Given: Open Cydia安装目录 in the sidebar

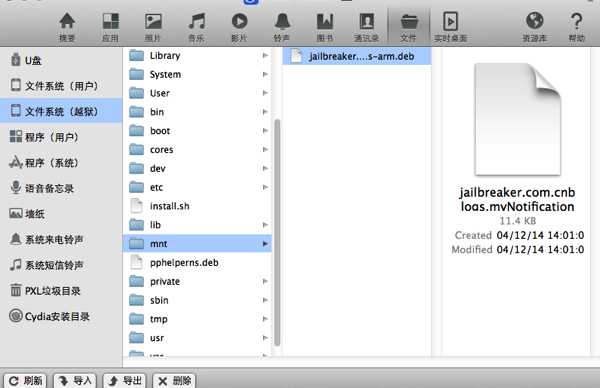Looking at the screenshot, I should pos(61,316).
